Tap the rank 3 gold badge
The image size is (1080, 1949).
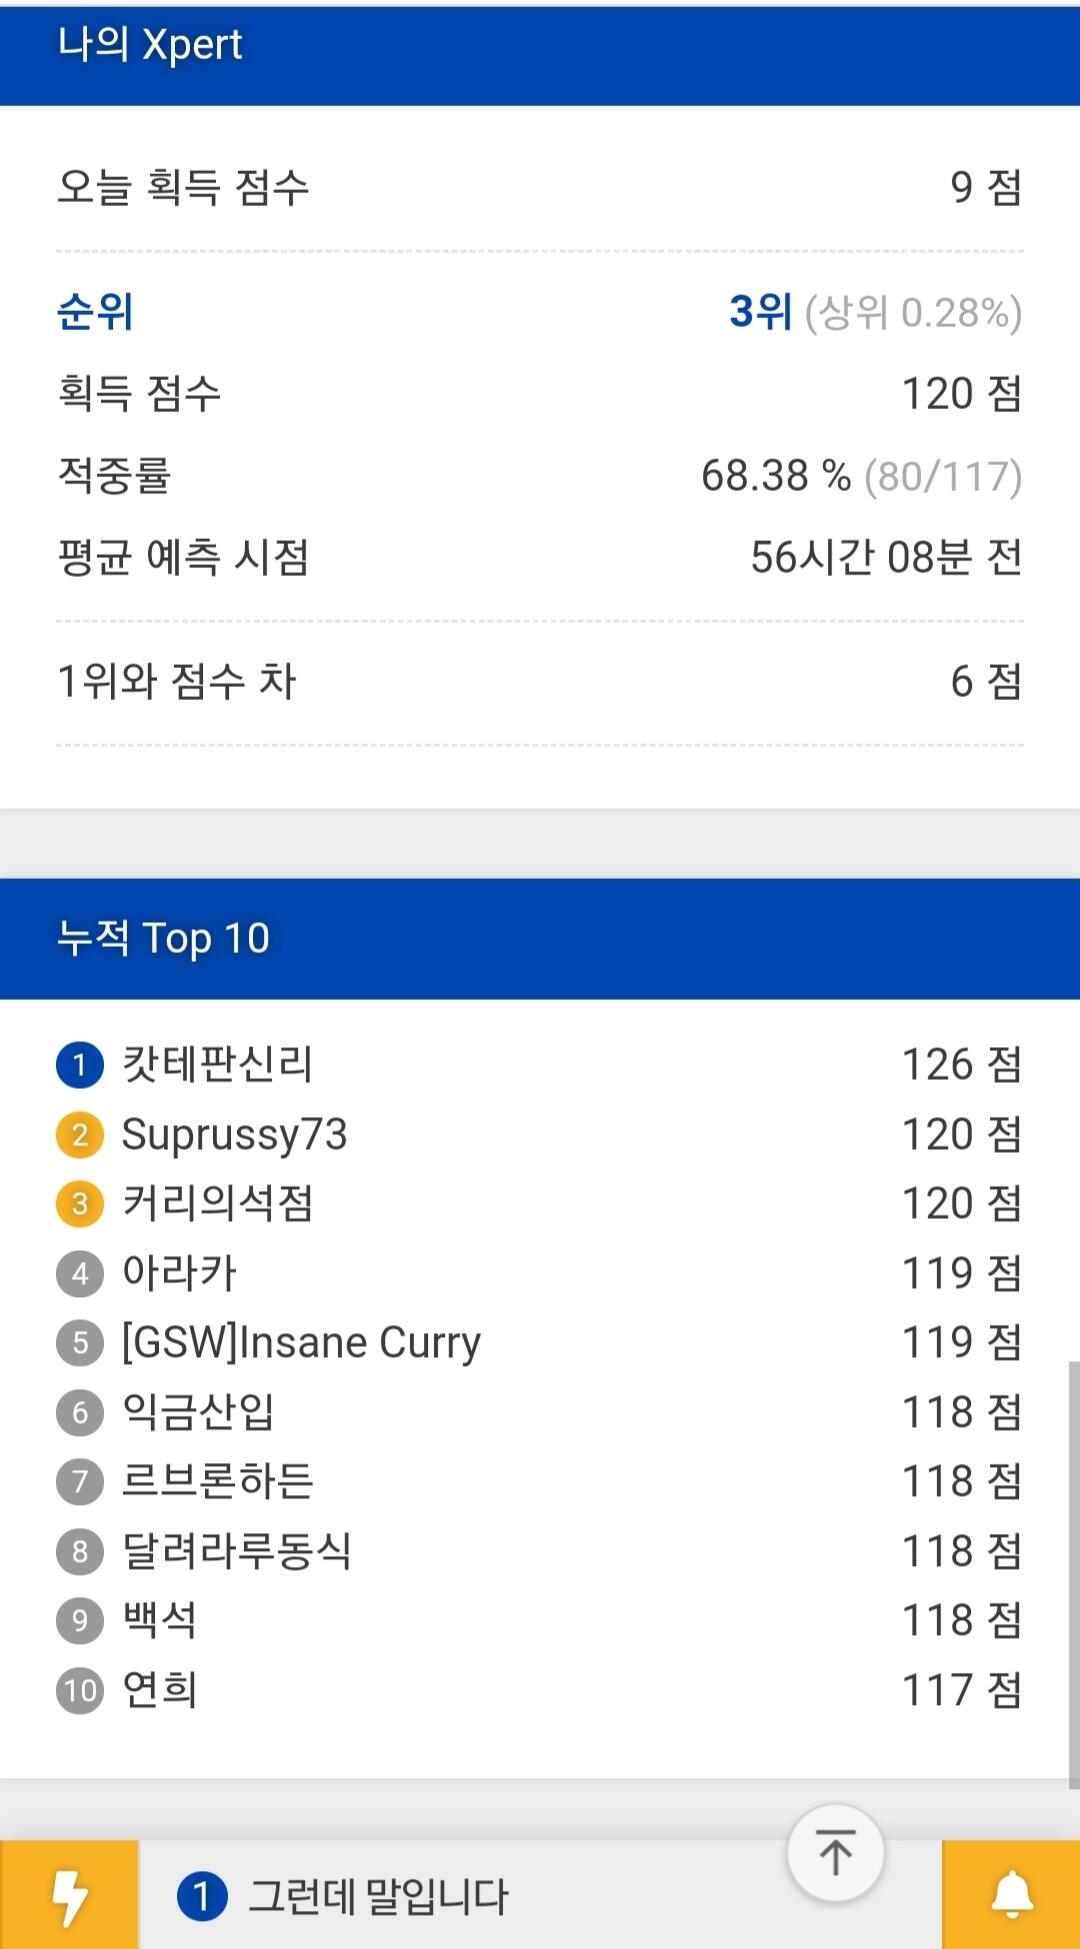80,1204
